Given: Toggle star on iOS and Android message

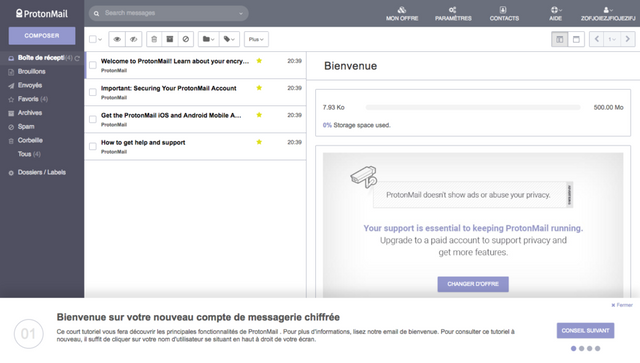Looking at the screenshot, I should click(x=259, y=115).
